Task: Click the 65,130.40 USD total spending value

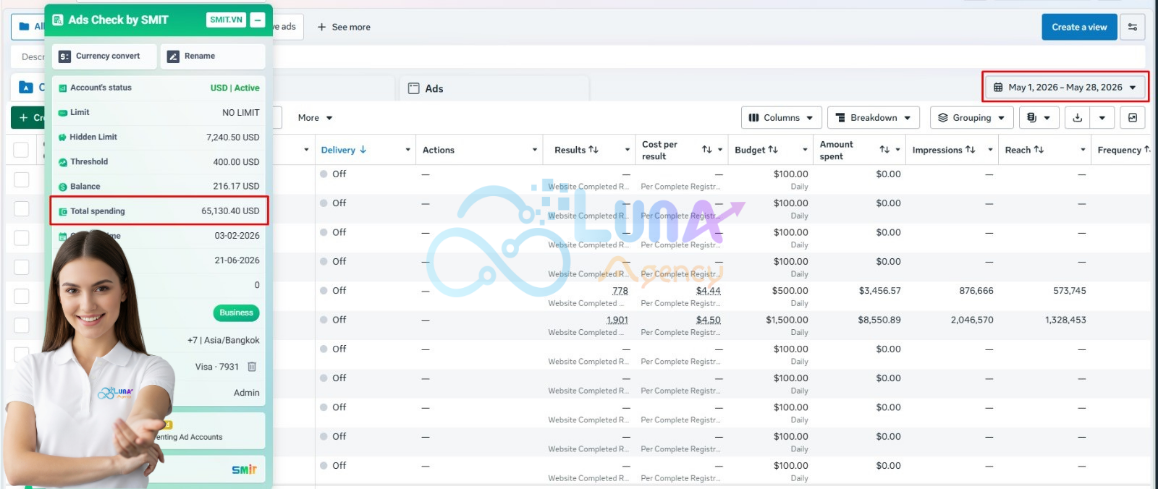Action: tap(230, 211)
